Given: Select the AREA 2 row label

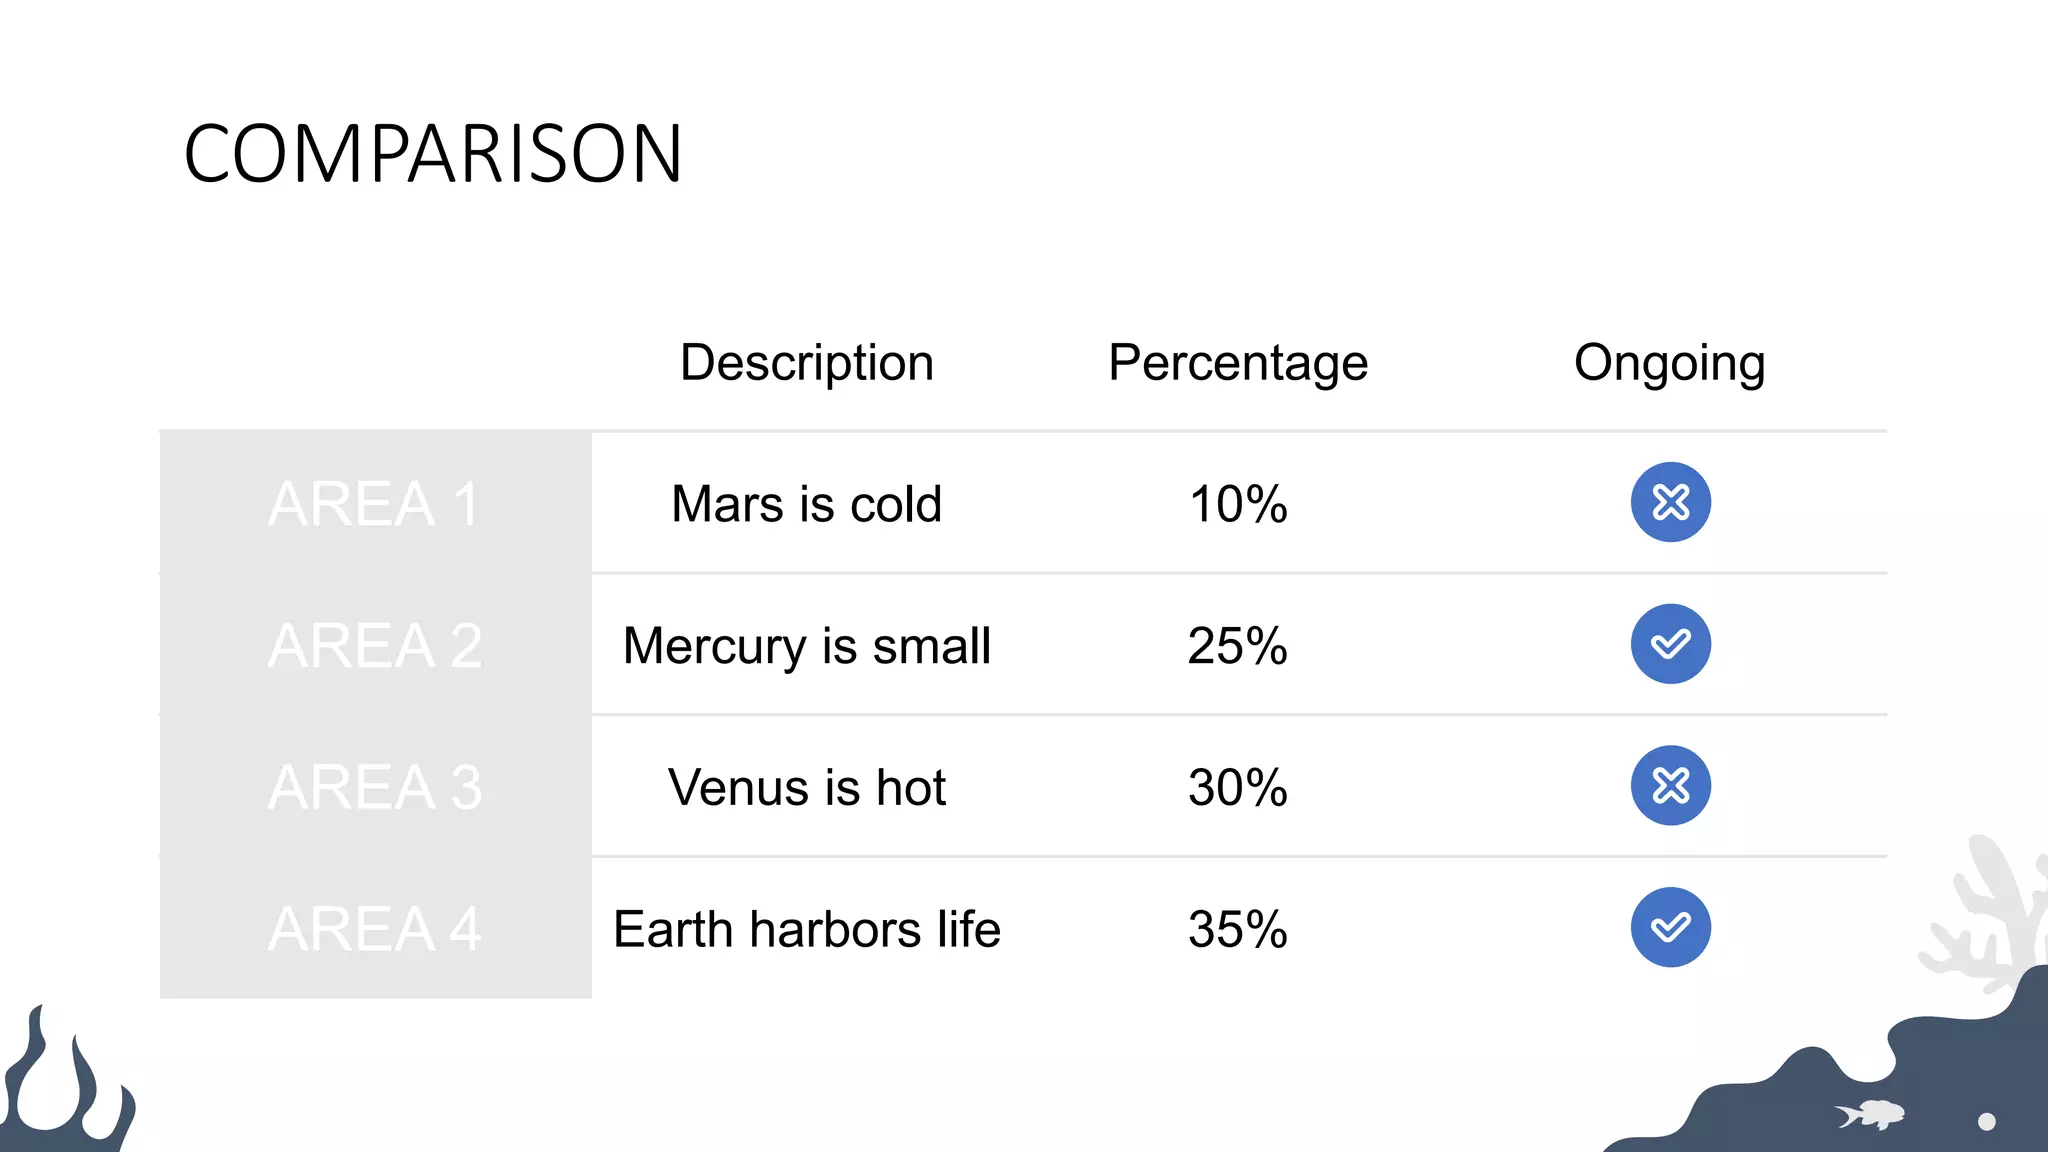Looking at the screenshot, I should click(375, 645).
